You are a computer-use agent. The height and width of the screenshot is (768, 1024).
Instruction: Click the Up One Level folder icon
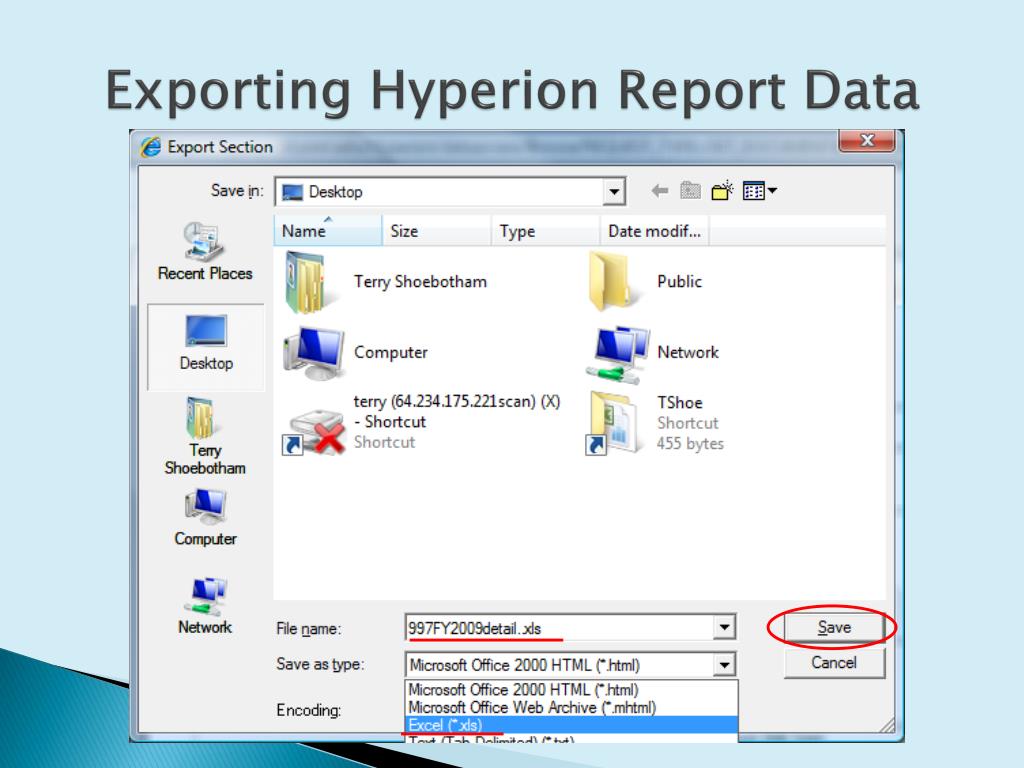(690, 191)
